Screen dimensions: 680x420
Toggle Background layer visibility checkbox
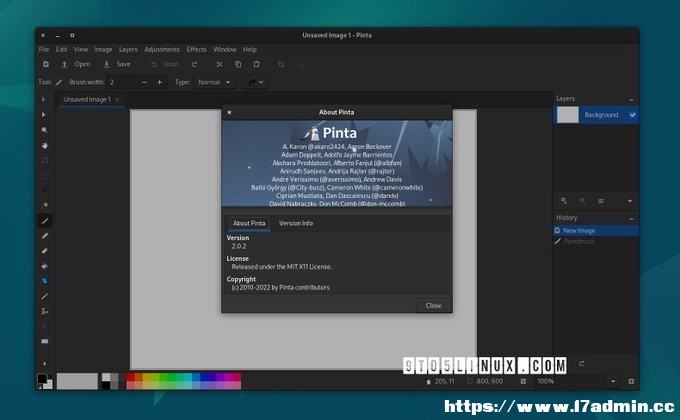(633, 115)
